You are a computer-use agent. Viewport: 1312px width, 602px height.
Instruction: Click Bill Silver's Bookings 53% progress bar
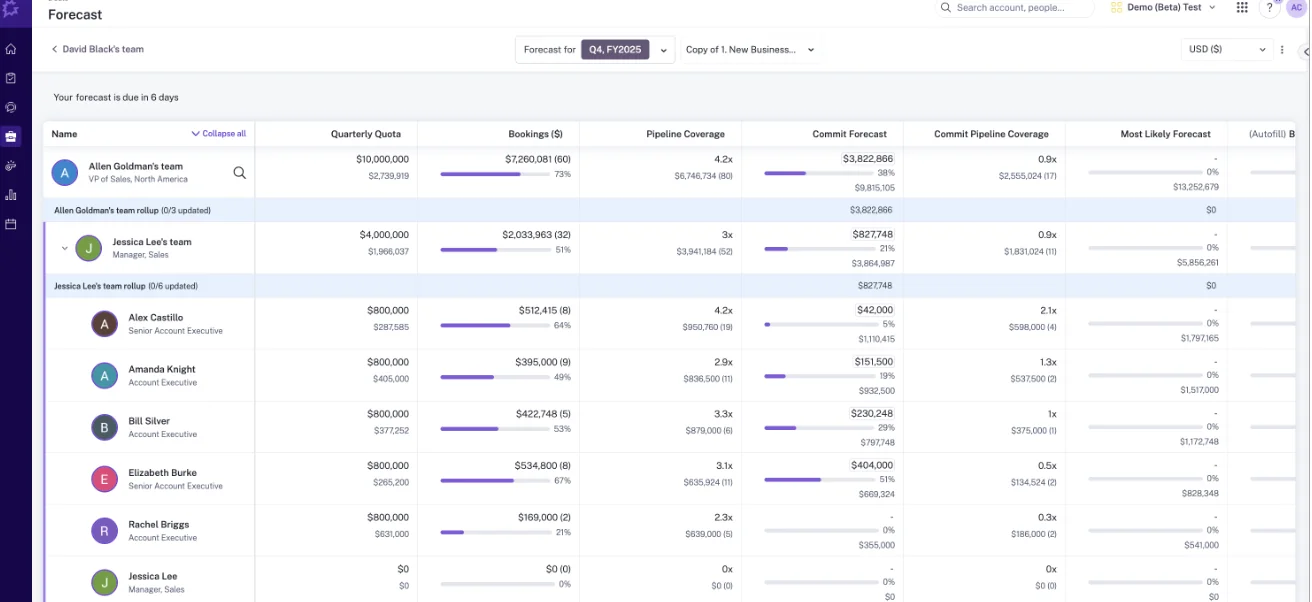[494, 429]
